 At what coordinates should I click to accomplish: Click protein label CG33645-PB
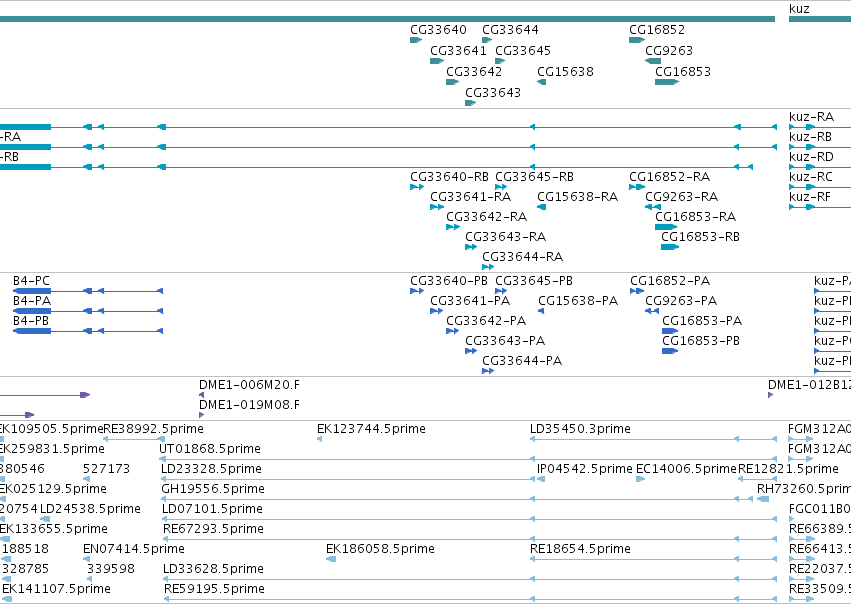(x=534, y=281)
